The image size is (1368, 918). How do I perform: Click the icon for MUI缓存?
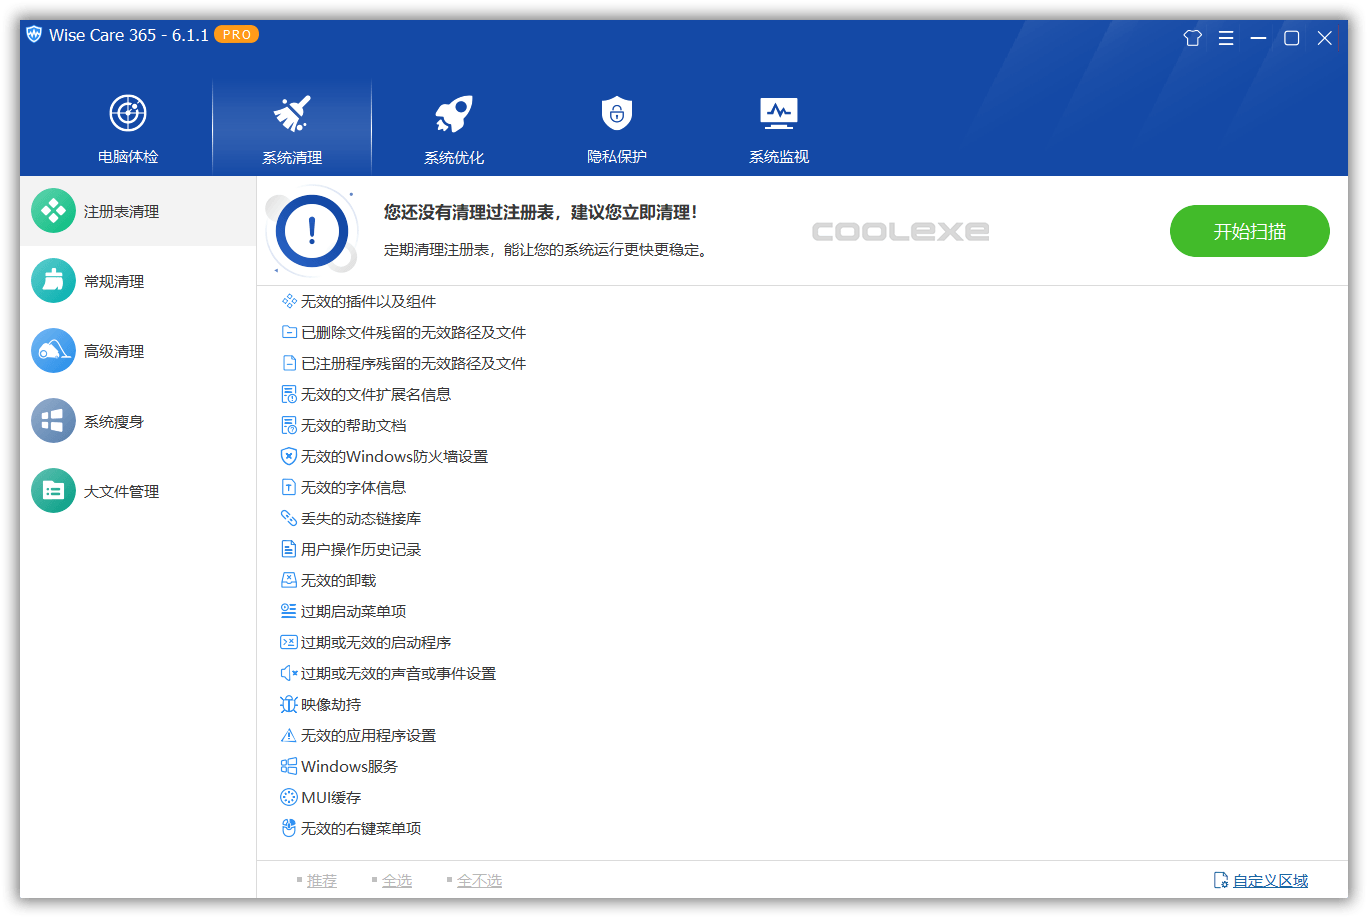[x=289, y=797]
